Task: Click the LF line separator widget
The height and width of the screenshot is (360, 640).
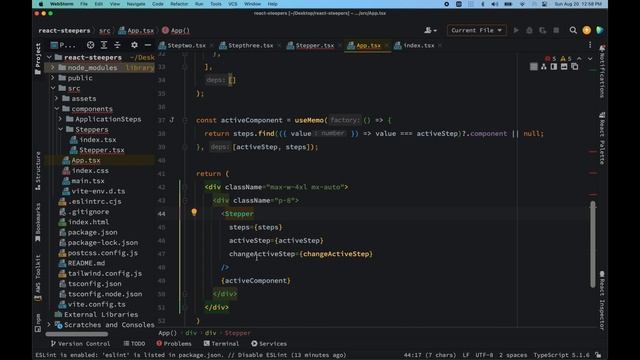Action: [x=466, y=355]
